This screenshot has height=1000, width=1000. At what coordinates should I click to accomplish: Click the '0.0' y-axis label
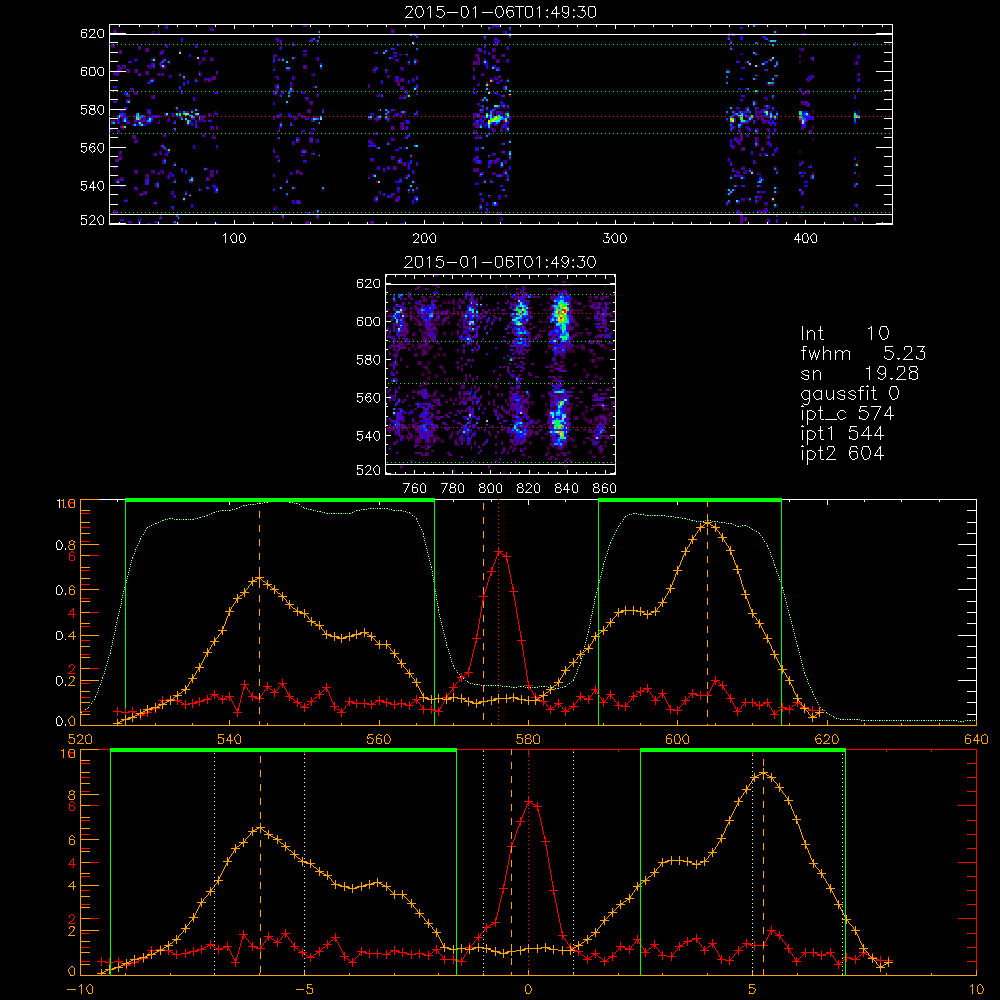tap(66, 722)
